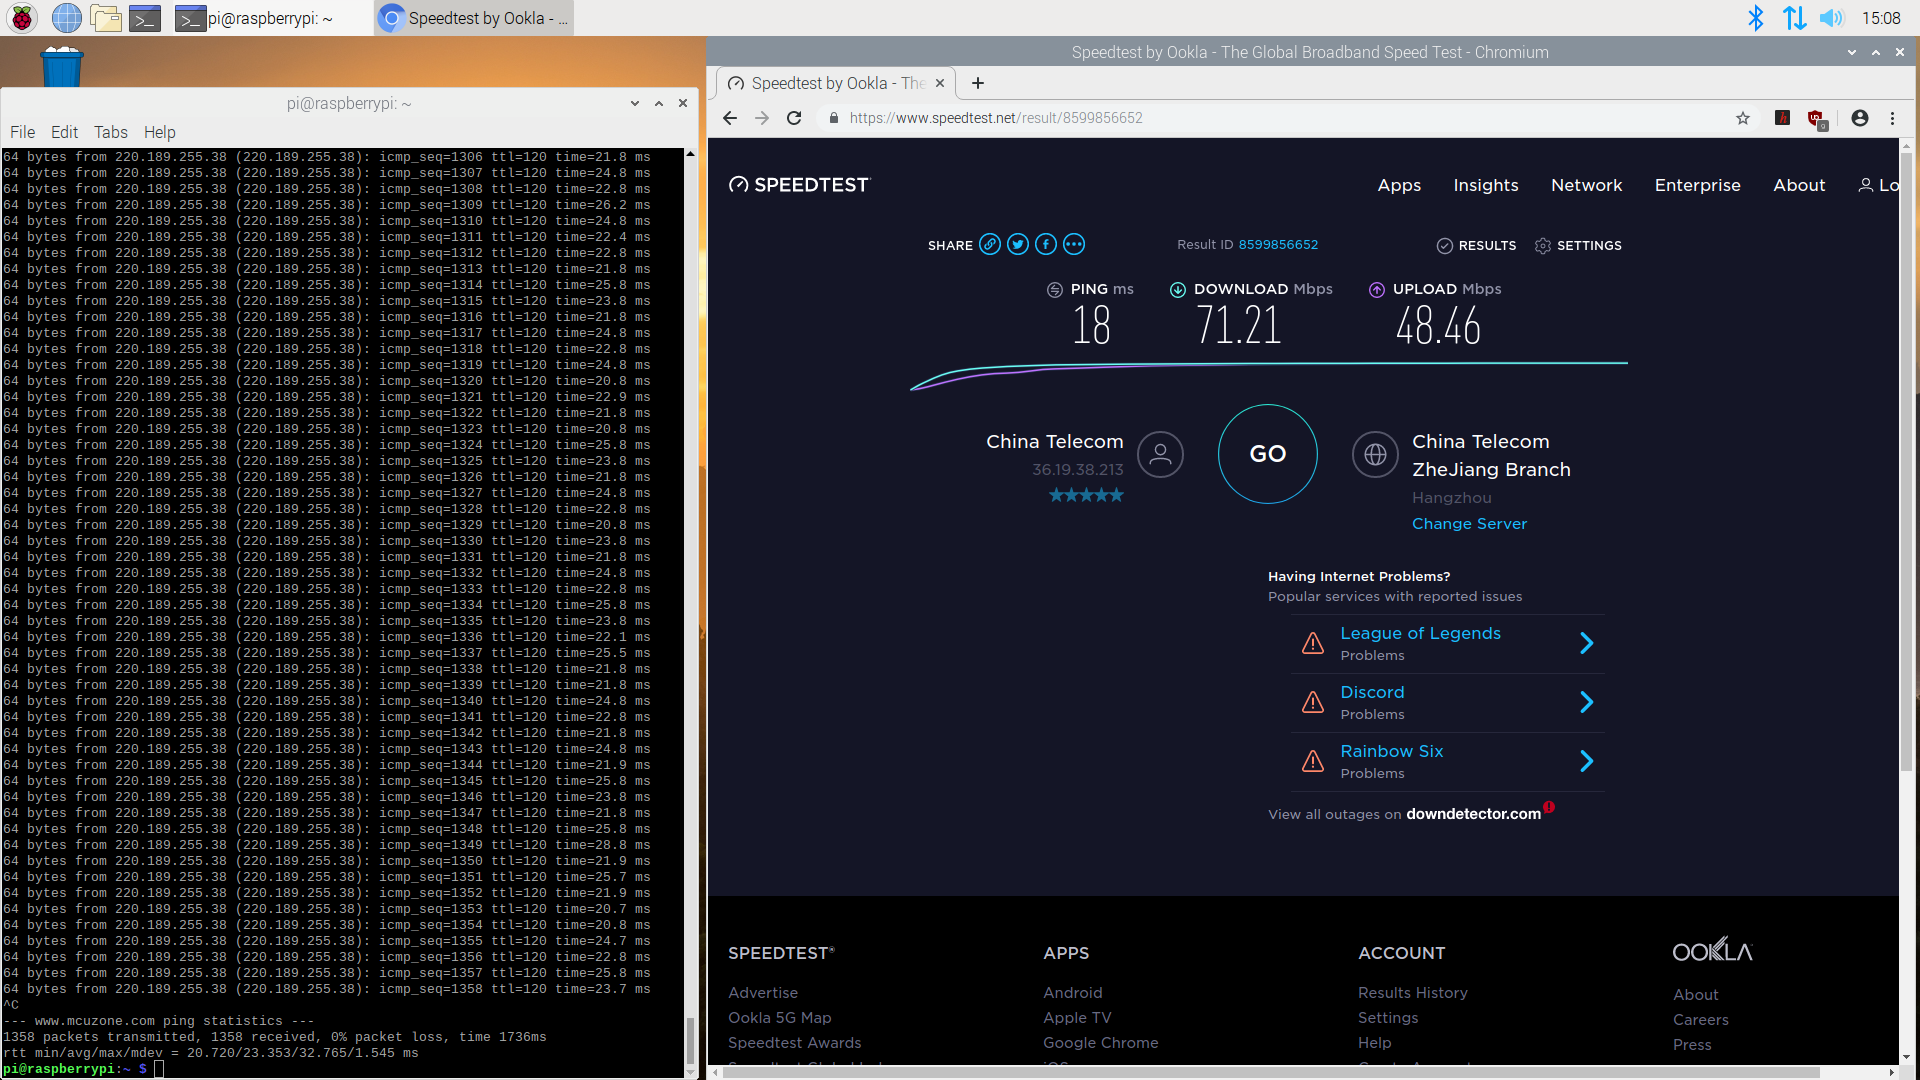
Task: Click the 15:08 clock in the taskbar
Action: coord(1881,18)
